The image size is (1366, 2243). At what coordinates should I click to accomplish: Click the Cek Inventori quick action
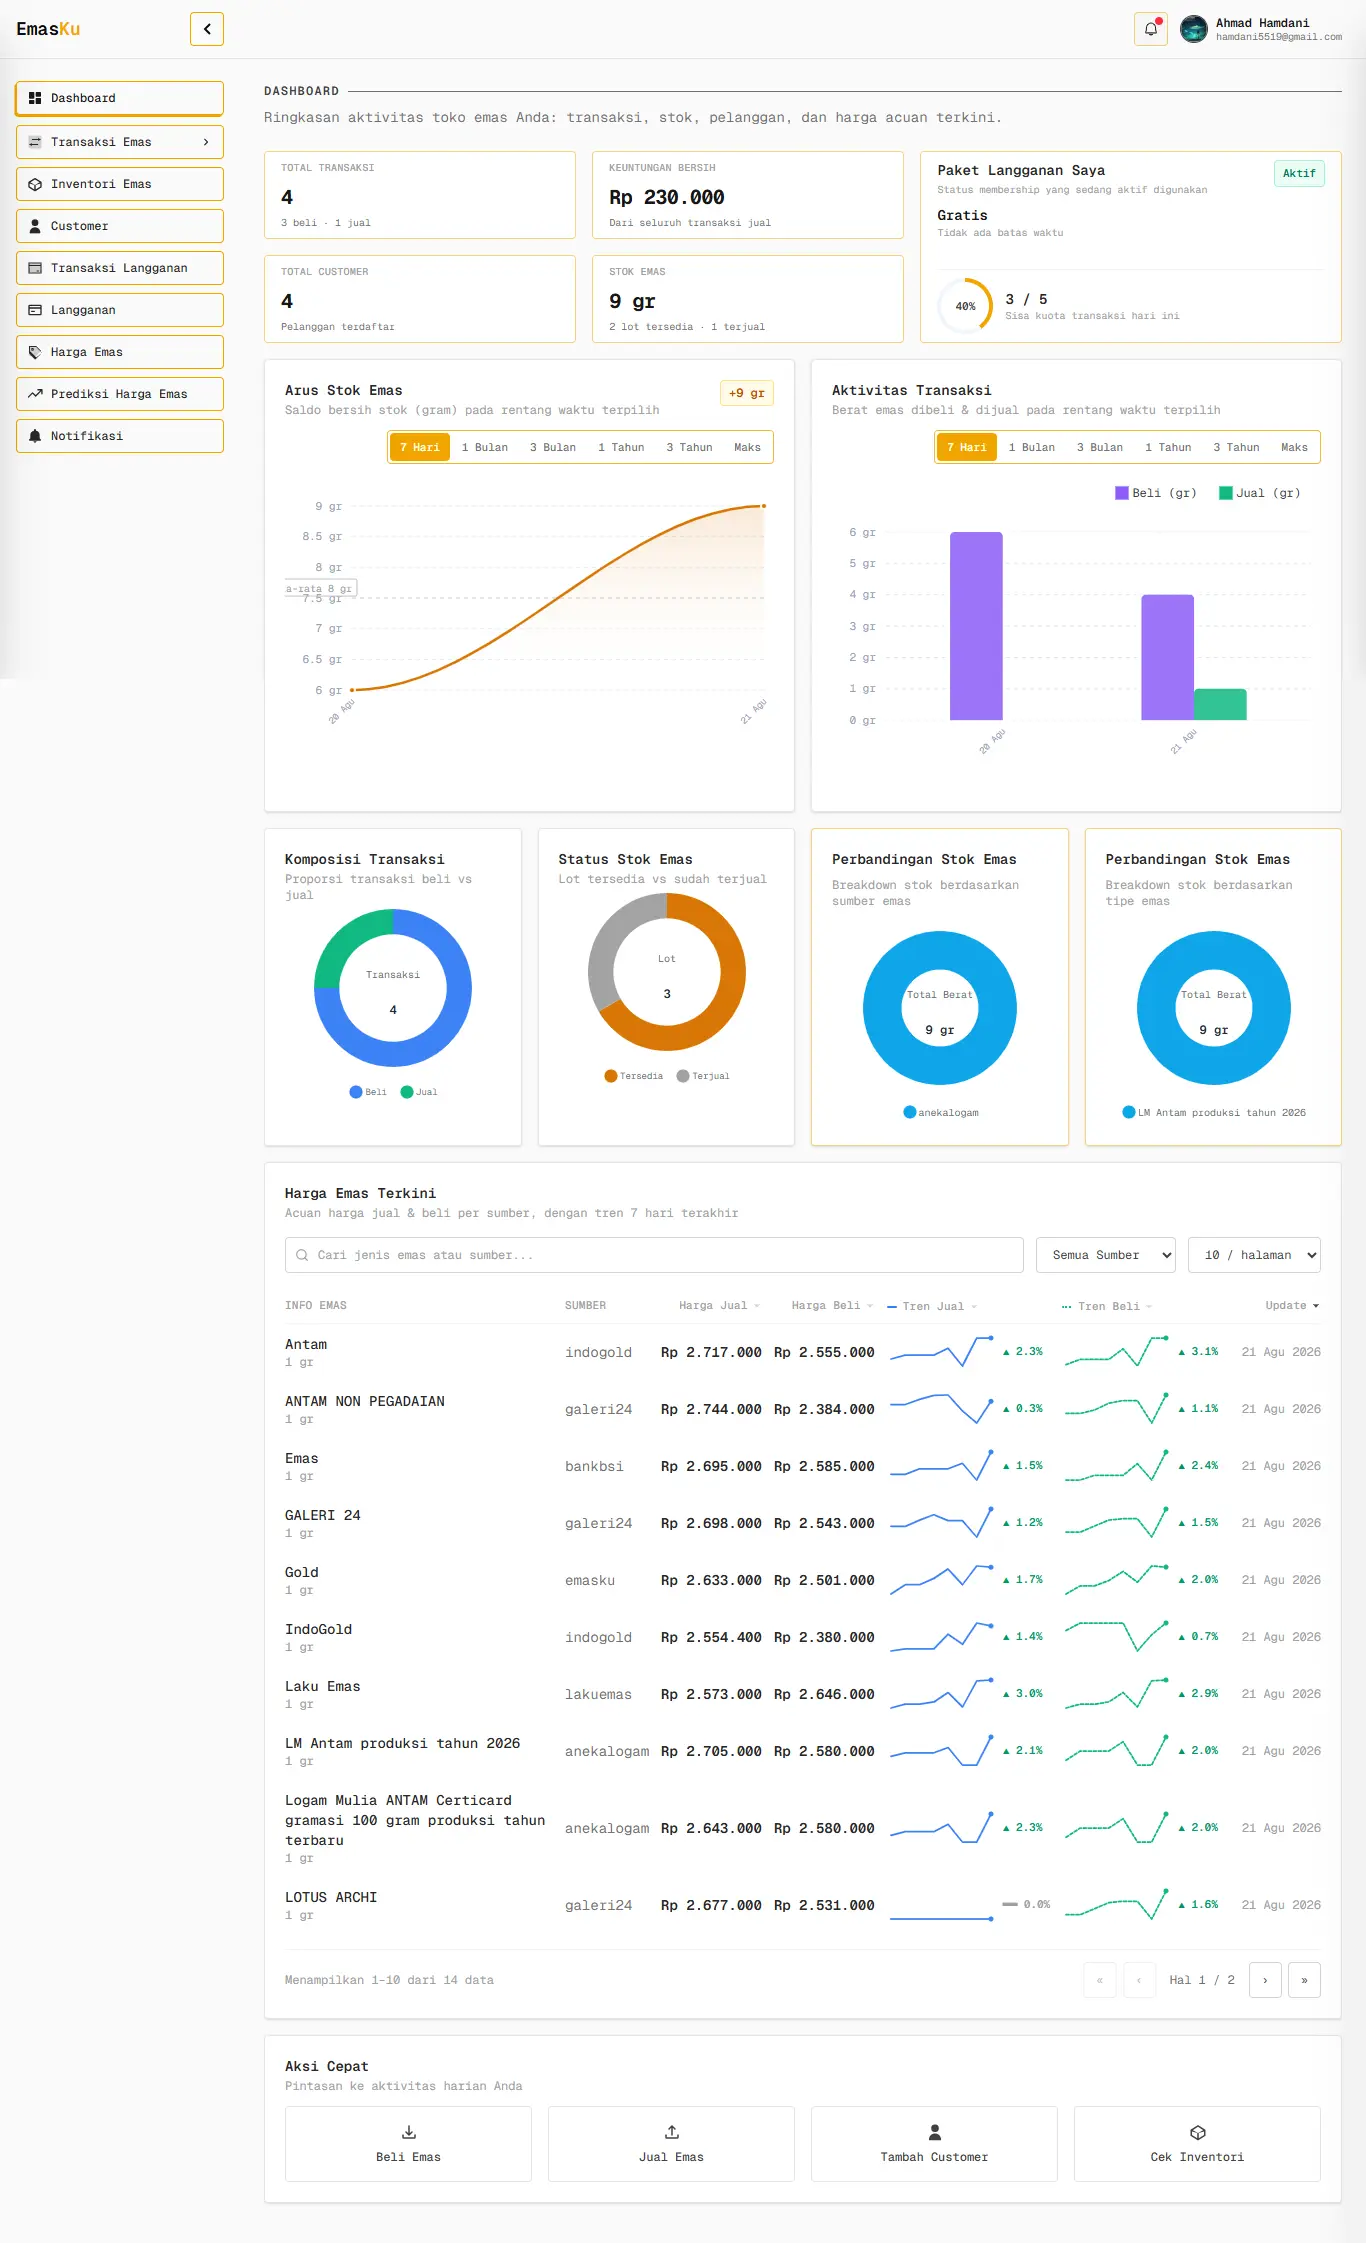click(x=1197, y=2144)
